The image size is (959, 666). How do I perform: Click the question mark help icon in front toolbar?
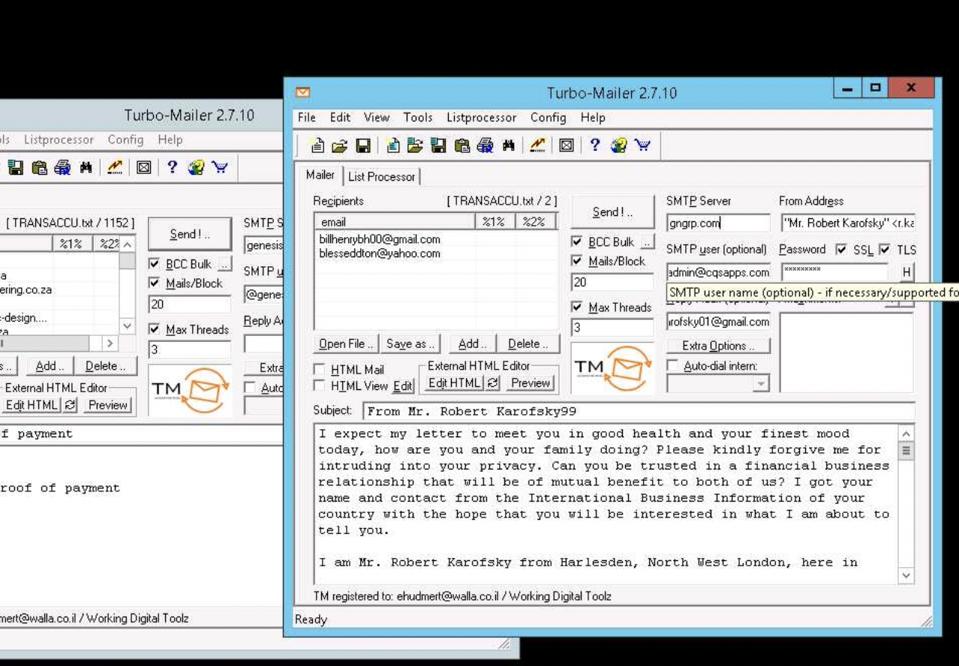pos(595,146)
